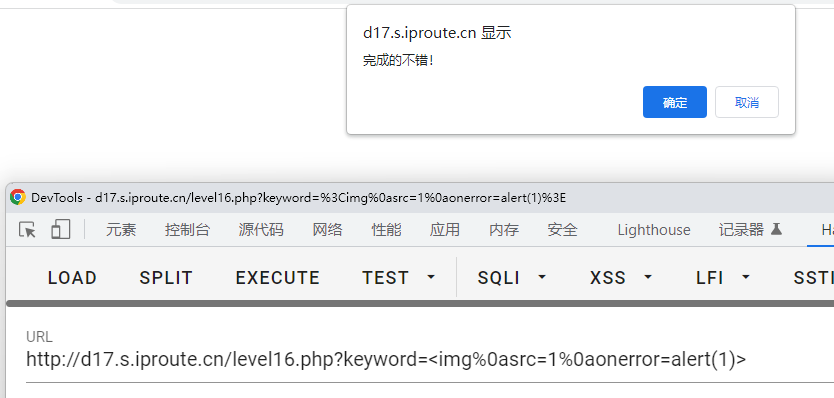Switch to the 元素 tab
This screenshot has height=398, width=834.
[121, 230]
